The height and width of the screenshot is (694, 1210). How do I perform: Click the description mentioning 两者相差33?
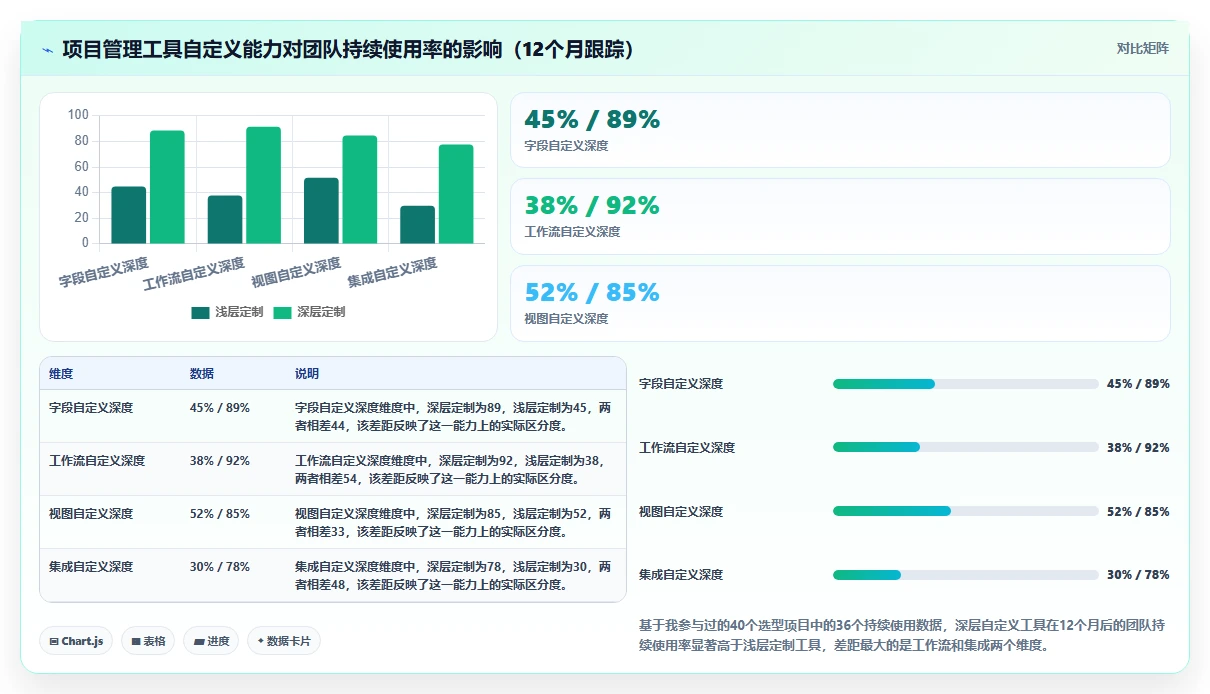(x=454, y=523)
